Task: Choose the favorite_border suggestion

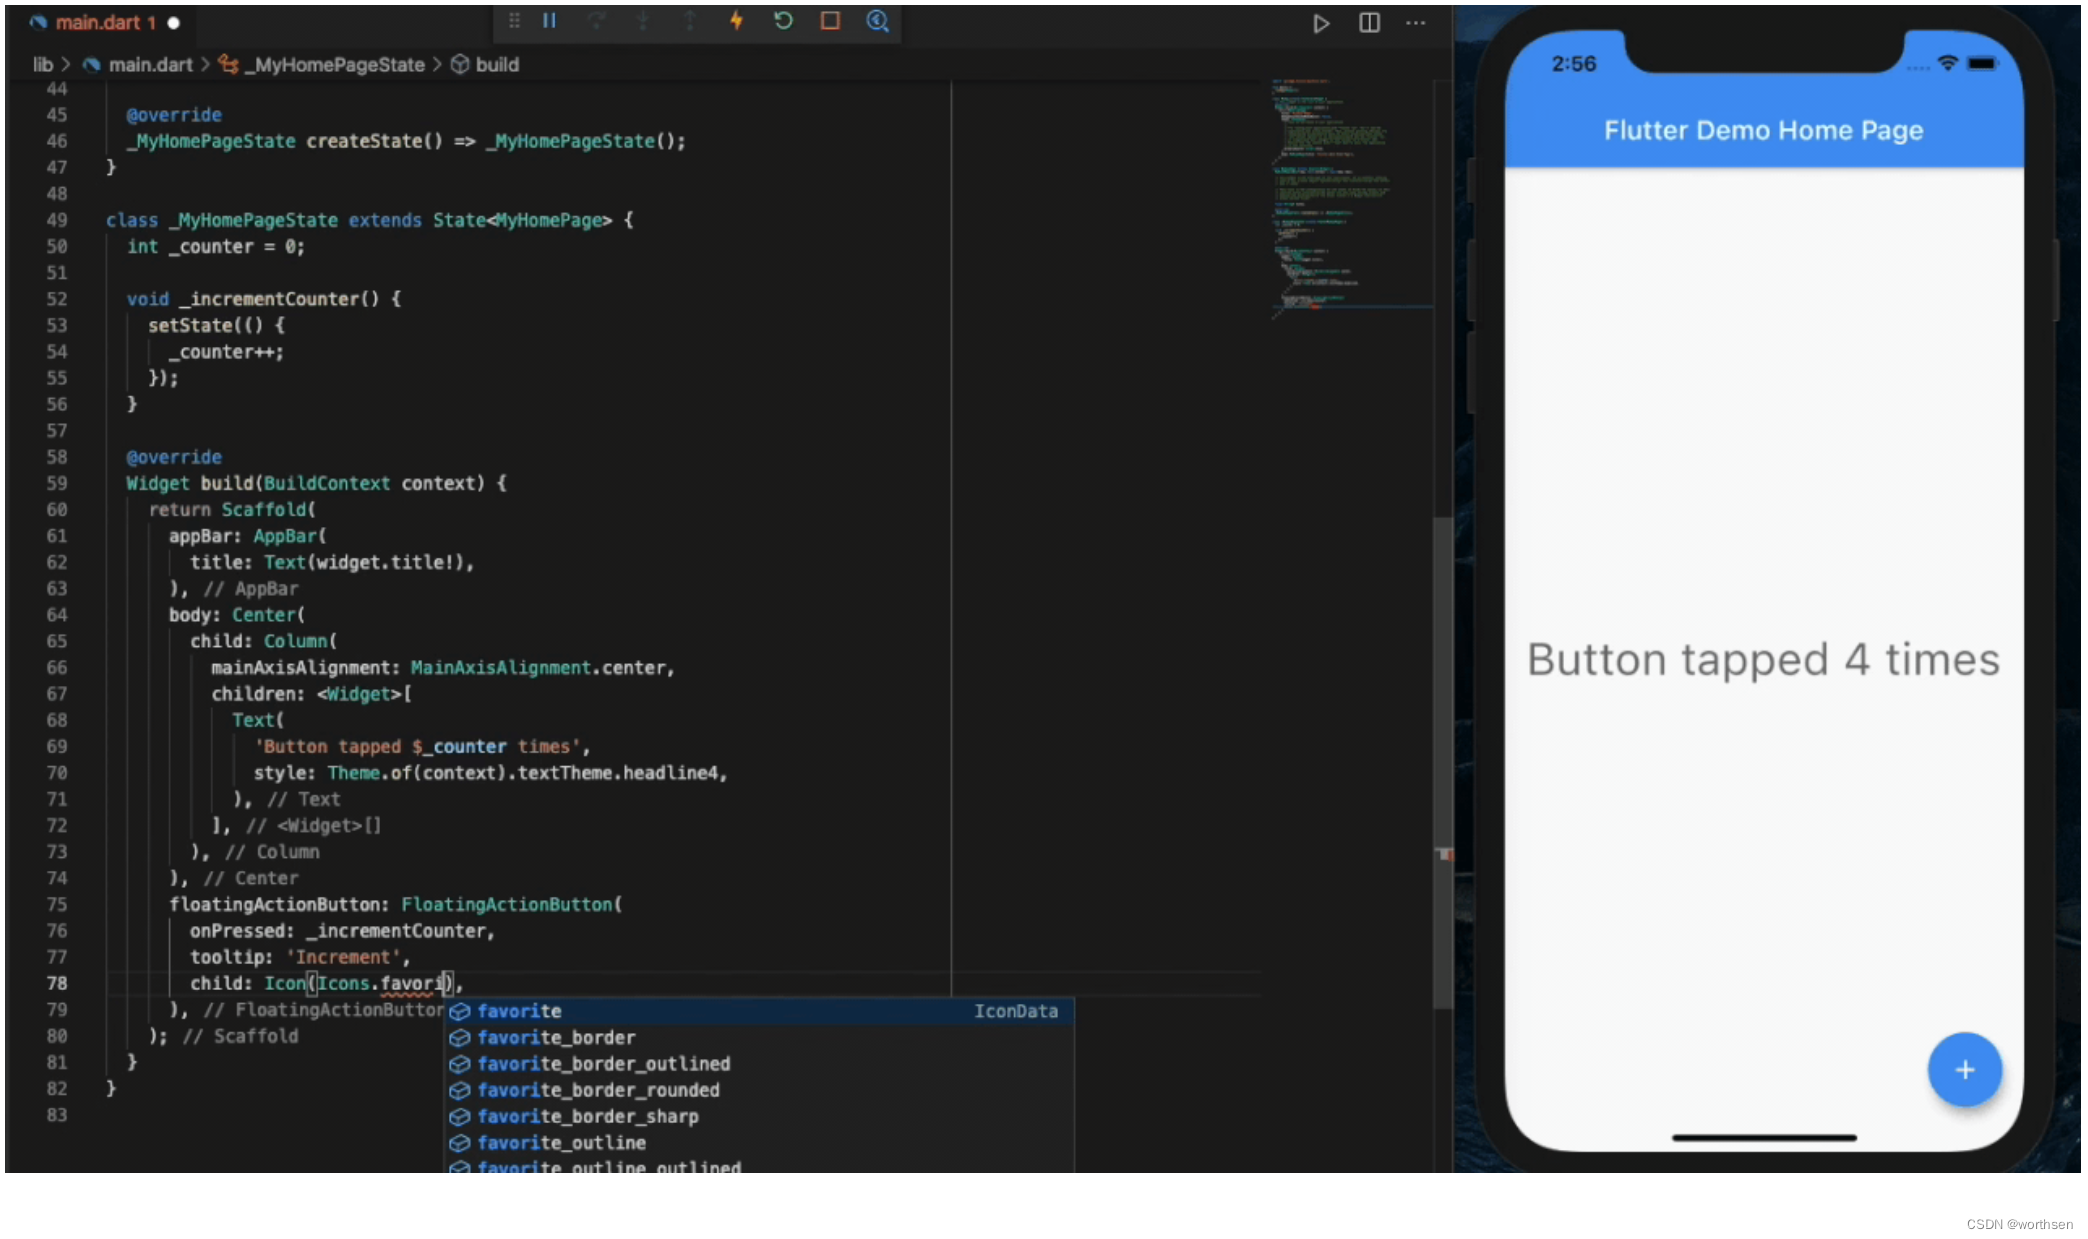Action: (759, 1038)
